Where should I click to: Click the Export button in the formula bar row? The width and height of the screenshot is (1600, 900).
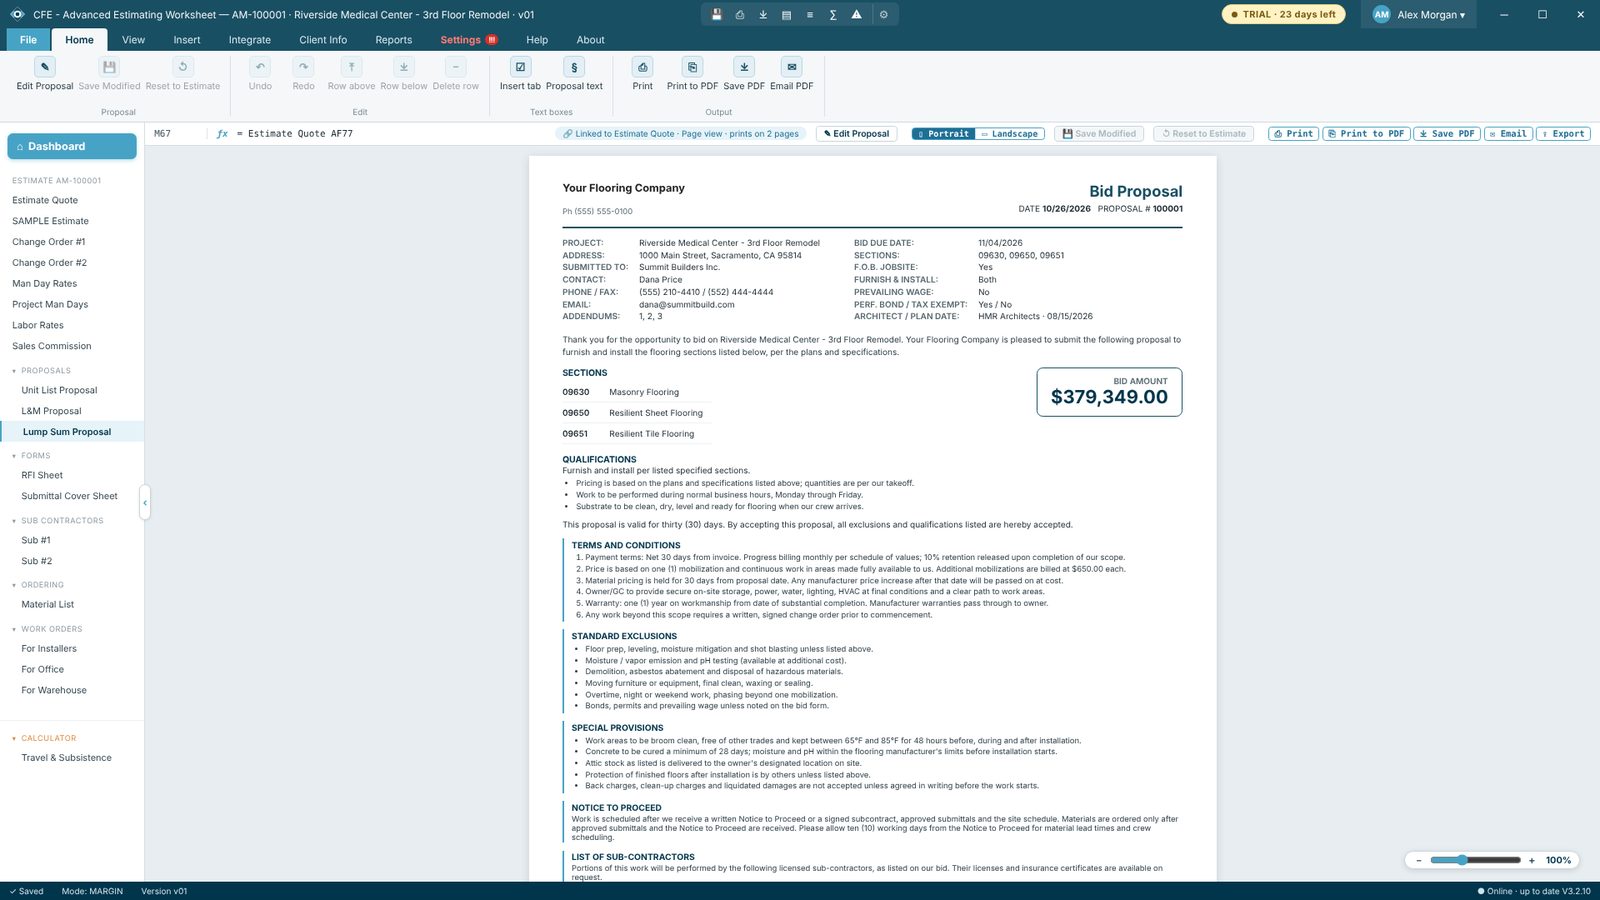pyautogui.click(x=1563, y=134)
